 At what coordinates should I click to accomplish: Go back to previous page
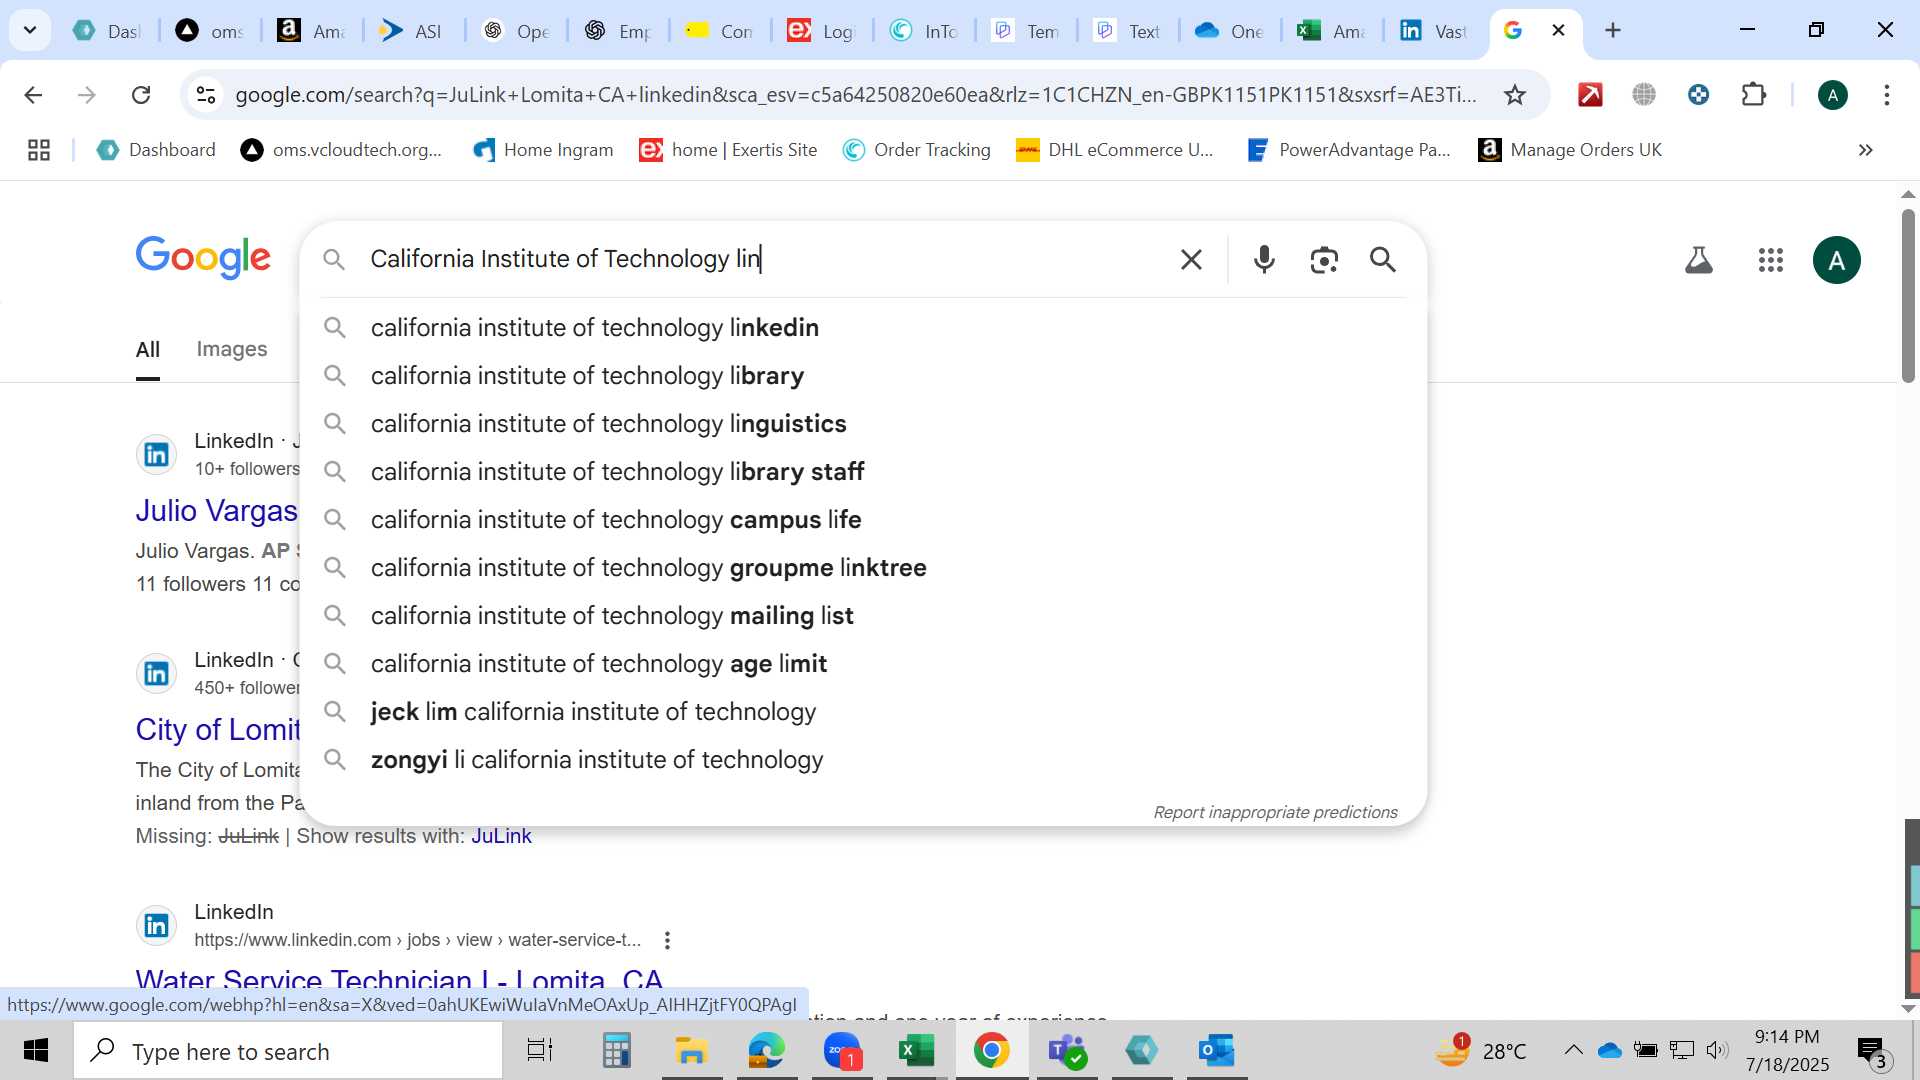[x=33, y=95]
